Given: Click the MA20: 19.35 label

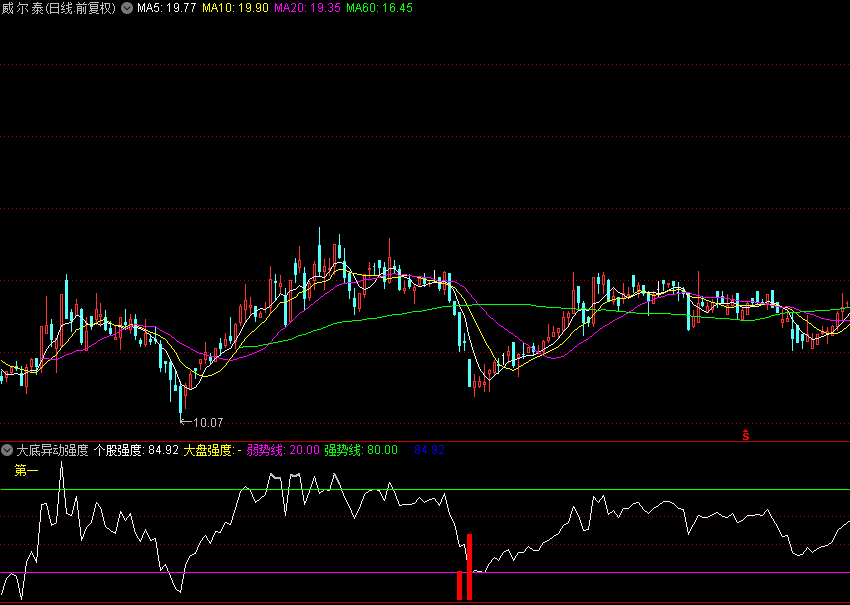Looking at the screenshot, I should point(307,8).
